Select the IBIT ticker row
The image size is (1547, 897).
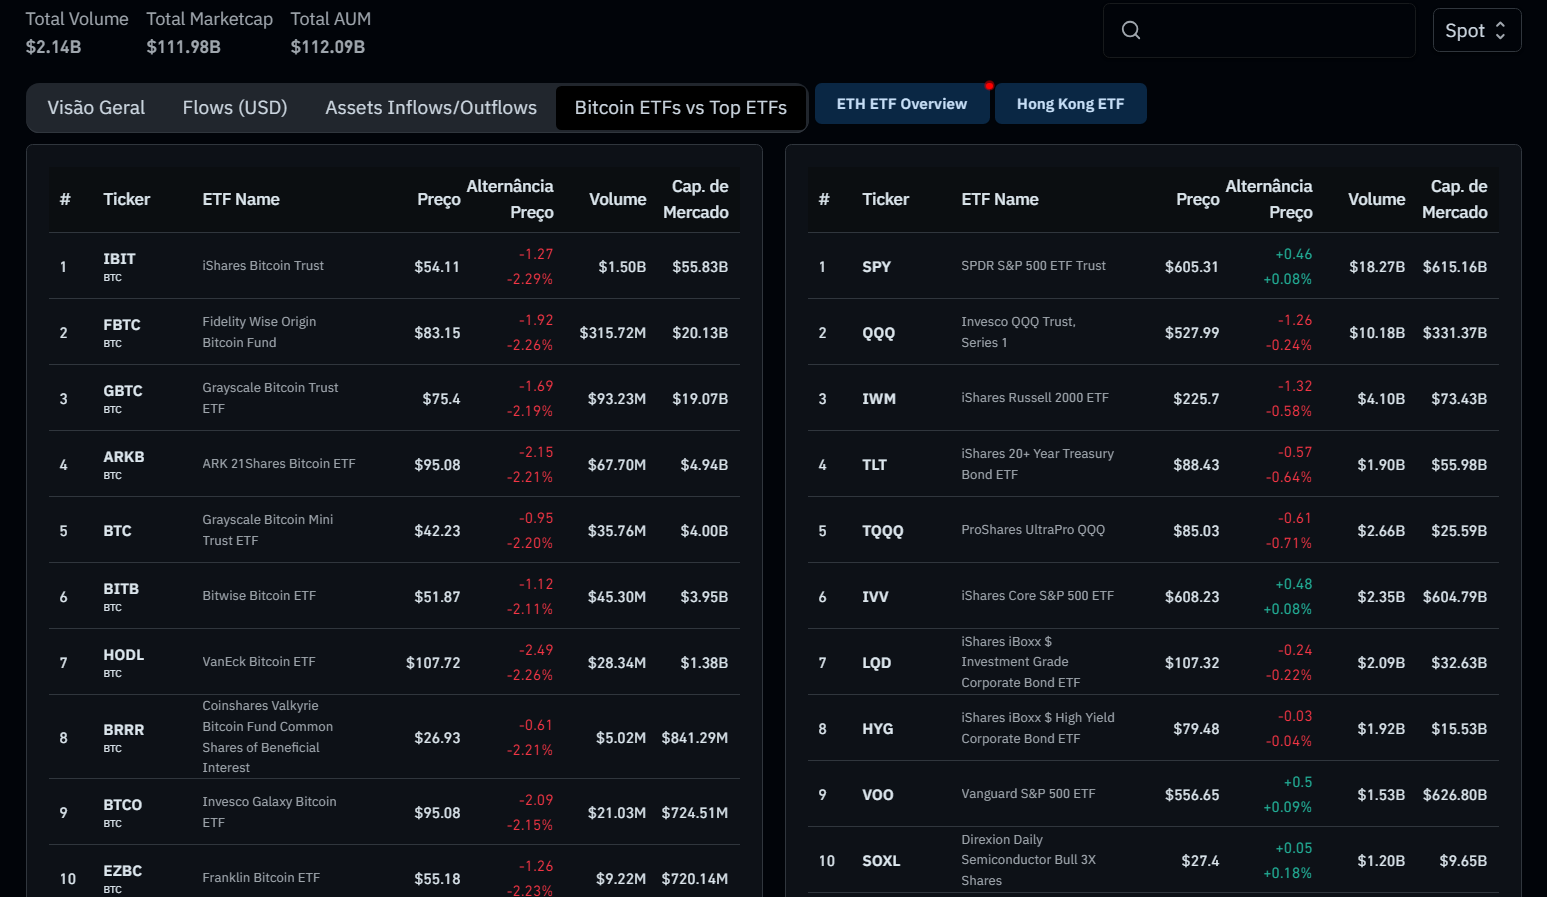[394, 266]
